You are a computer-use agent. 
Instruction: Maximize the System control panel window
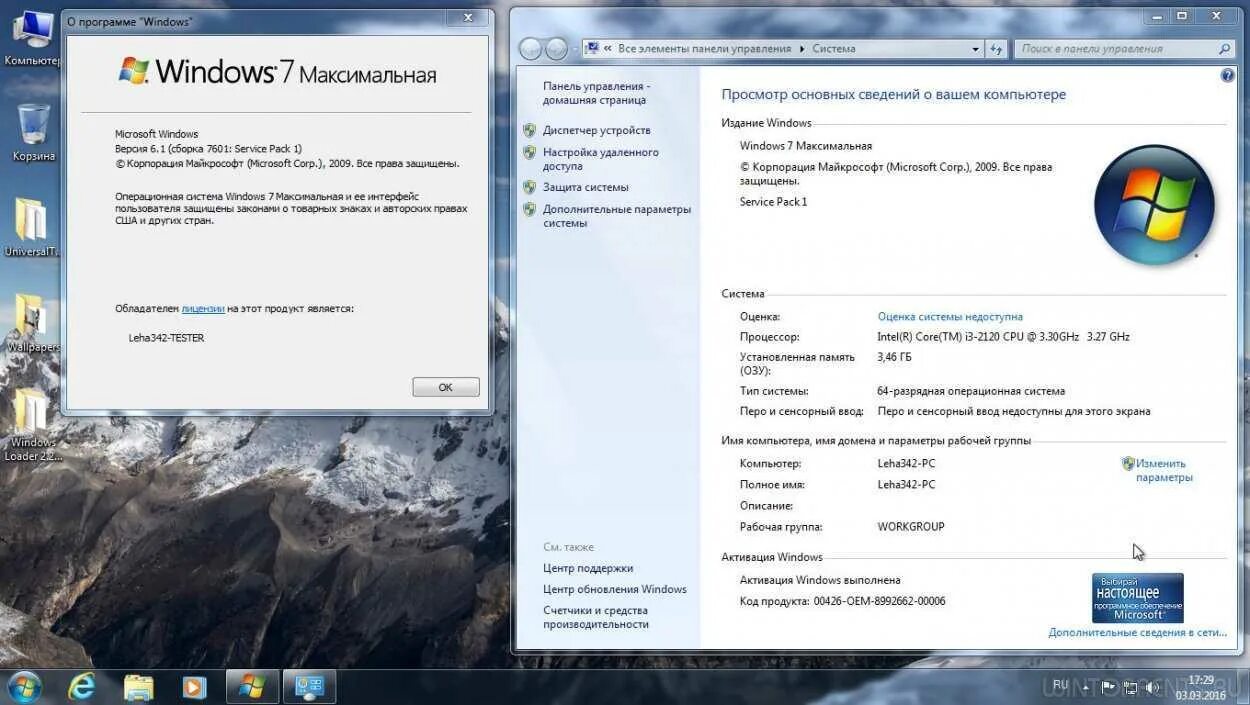pyautogui.click(x=1182, y=15)
